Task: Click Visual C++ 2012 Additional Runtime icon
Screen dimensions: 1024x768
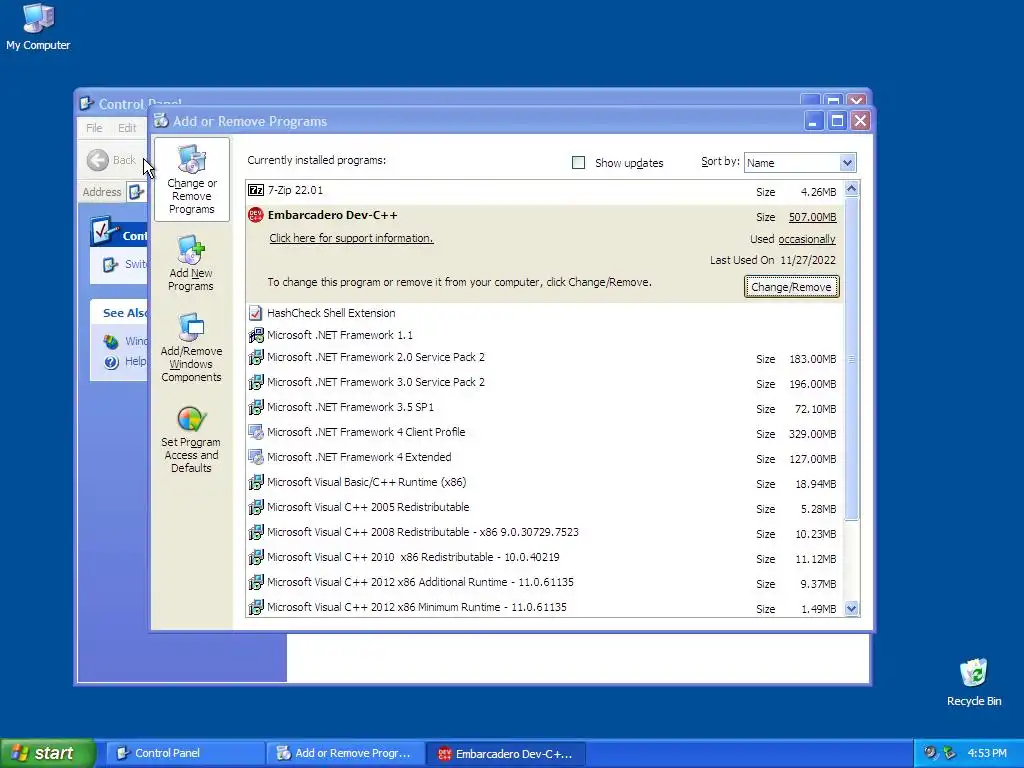Action: [x=256, y=582]
